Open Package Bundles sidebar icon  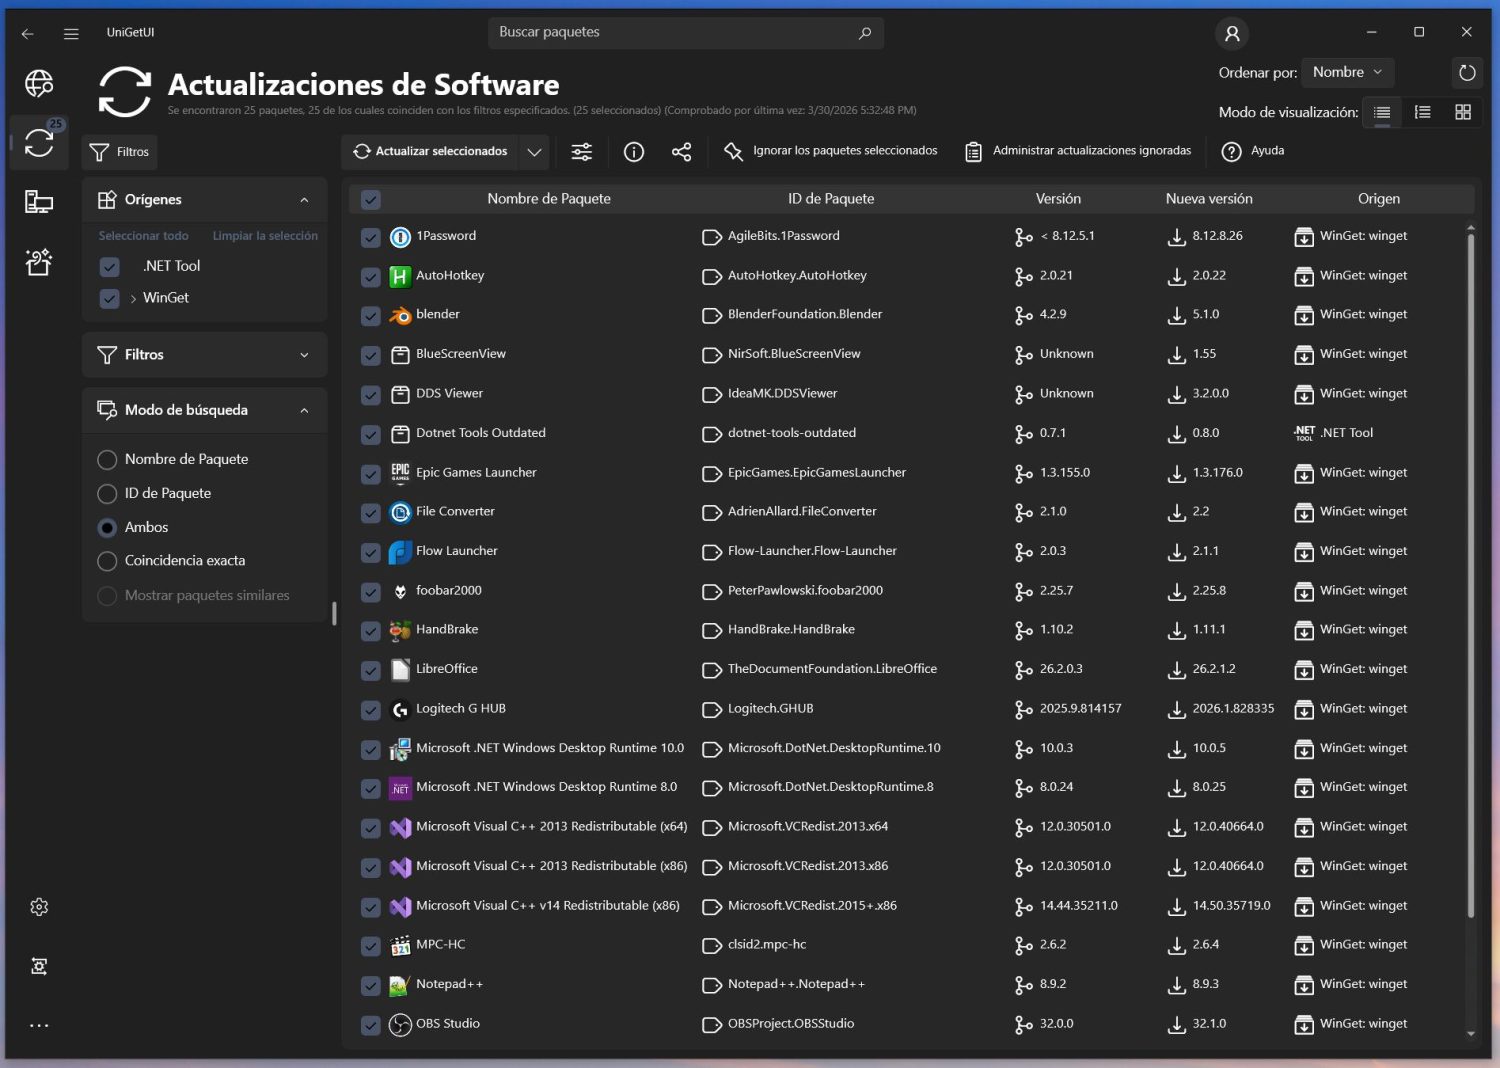pos(39,262)
